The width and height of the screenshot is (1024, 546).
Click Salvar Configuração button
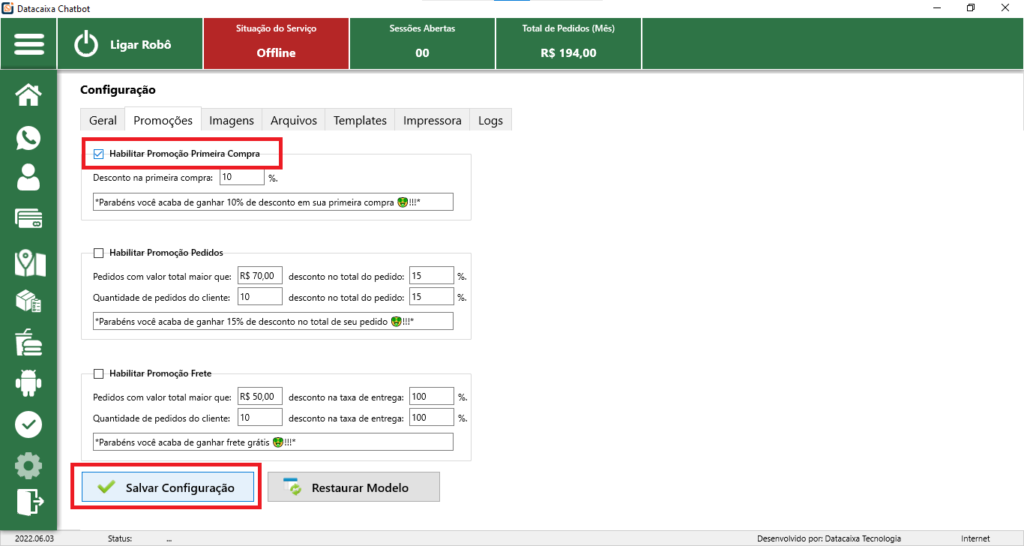167,488
